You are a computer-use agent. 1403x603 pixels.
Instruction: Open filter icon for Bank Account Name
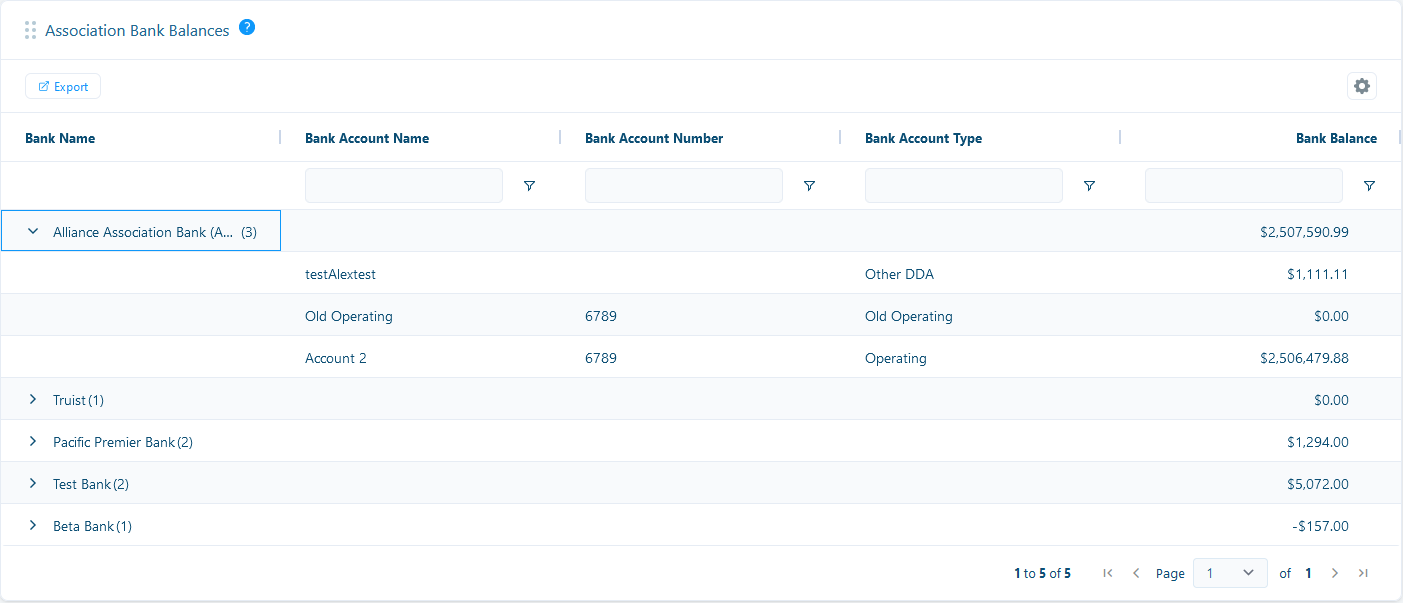(529, 186)
